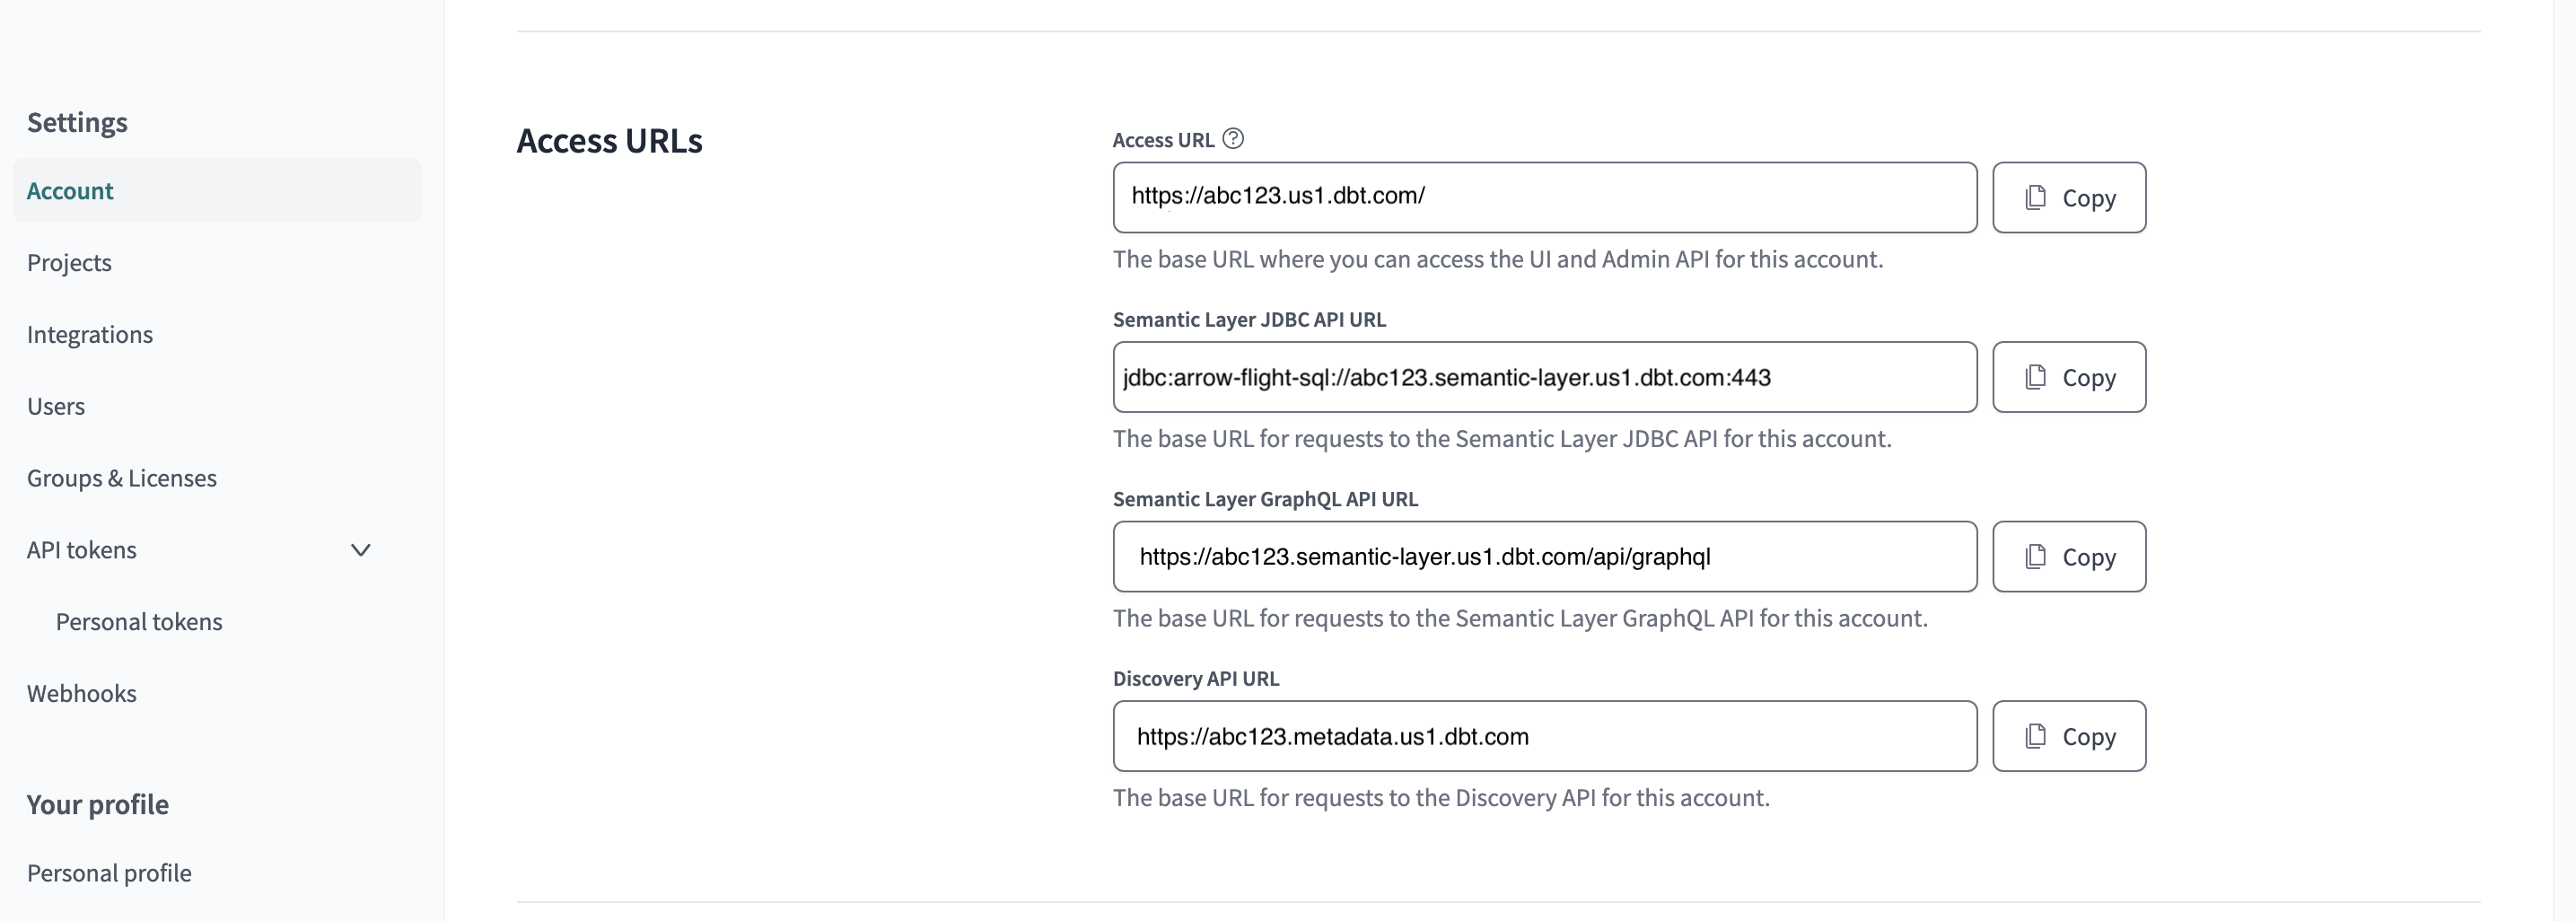Select the Access URL input field
The image size is (2576, 921).
1545,197
